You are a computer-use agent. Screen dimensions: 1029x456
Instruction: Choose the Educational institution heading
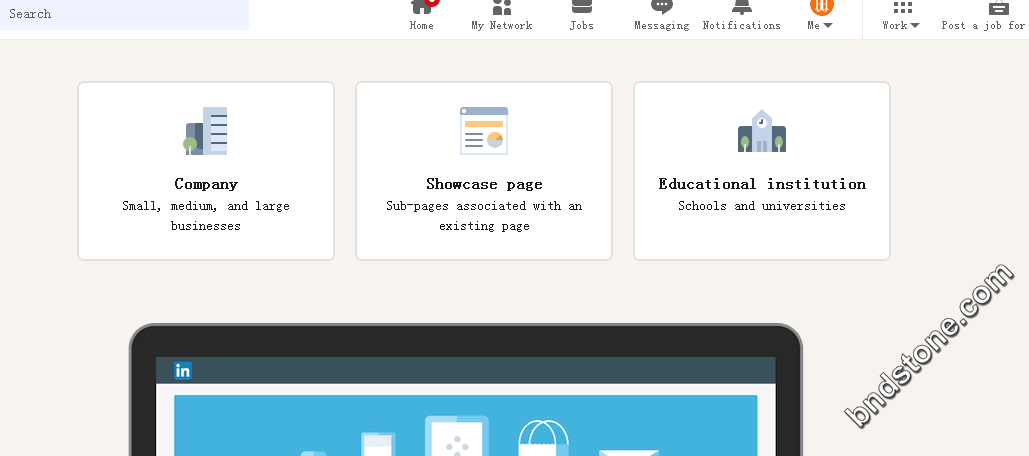(x=762, y=184)
